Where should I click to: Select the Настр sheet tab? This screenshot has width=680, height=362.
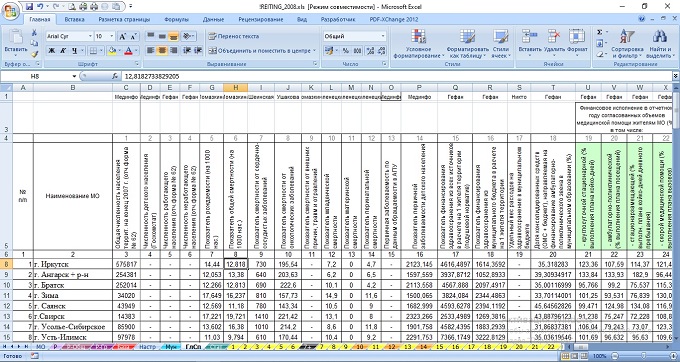coord(148,347)
